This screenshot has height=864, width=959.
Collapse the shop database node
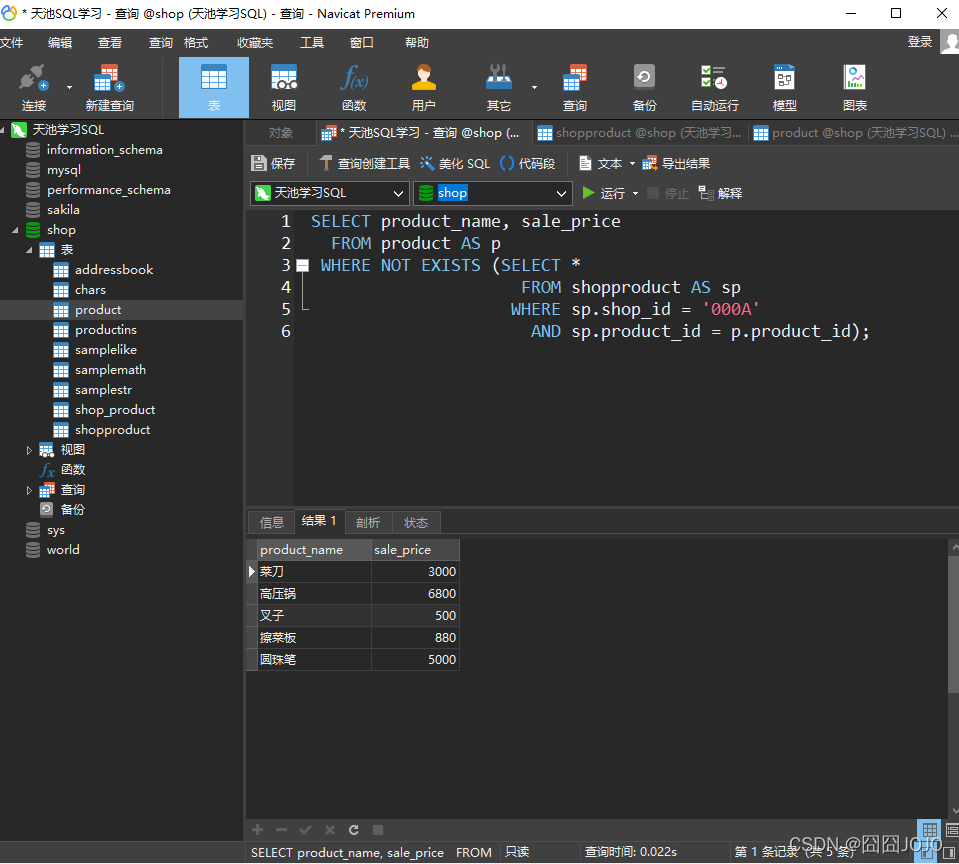[x=15, y=231]
